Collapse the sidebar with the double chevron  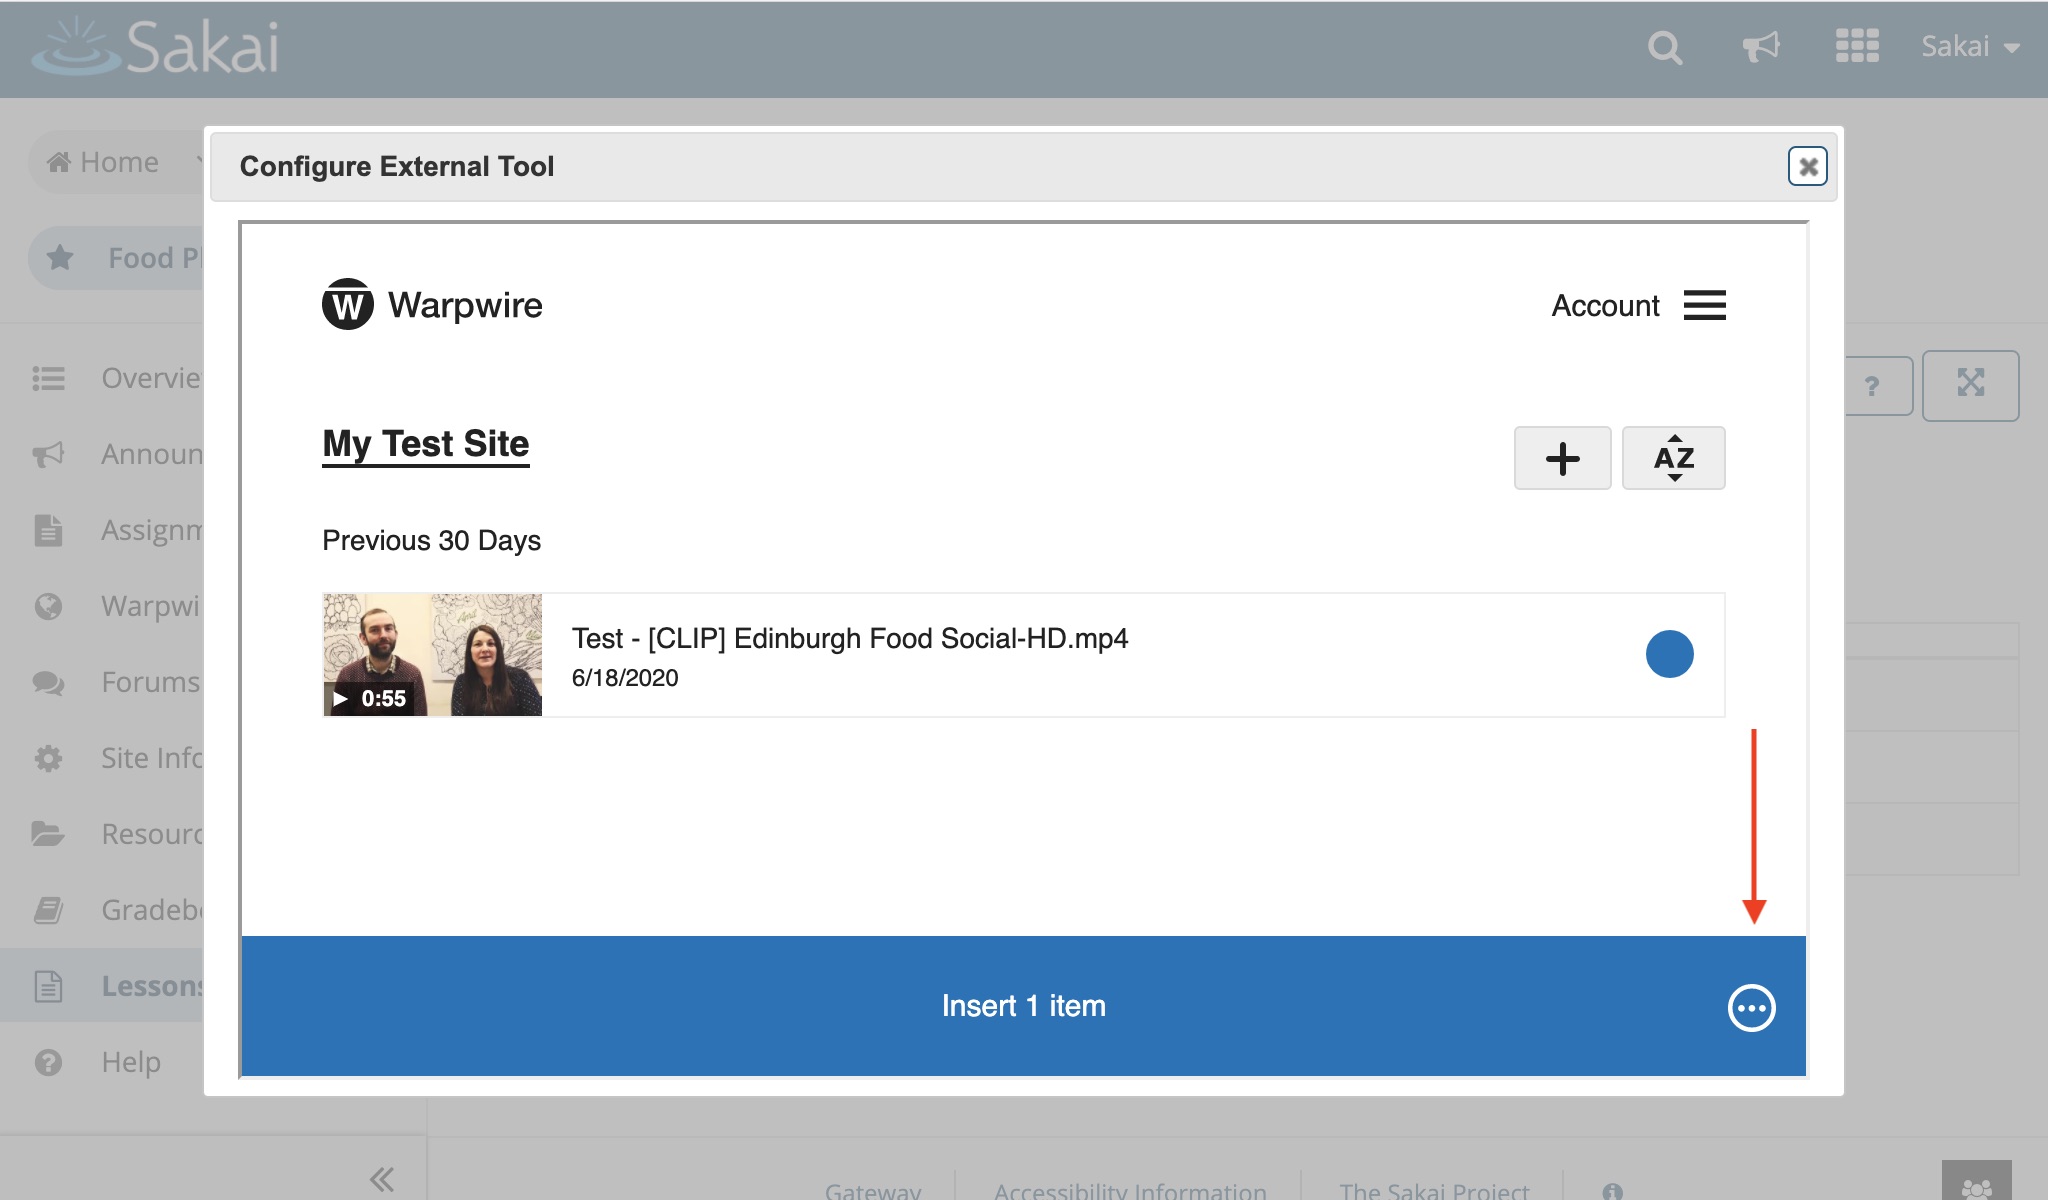click(381, 1179)
